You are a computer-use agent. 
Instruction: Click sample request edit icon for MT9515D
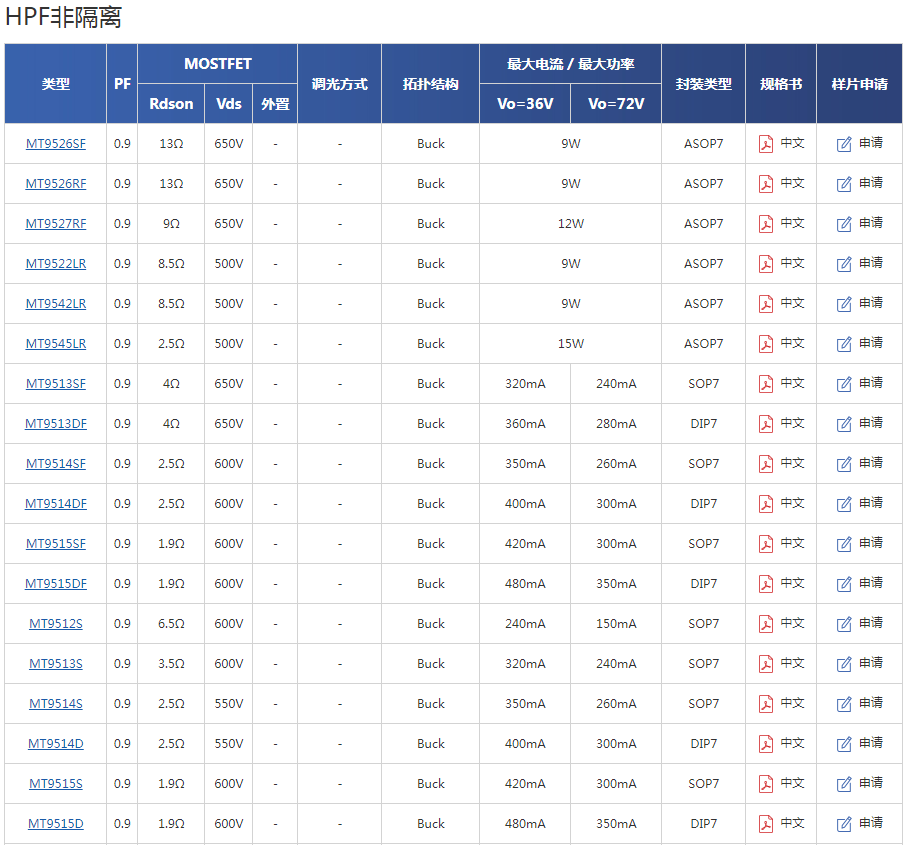pyautogui.click(x=844, y=824)
